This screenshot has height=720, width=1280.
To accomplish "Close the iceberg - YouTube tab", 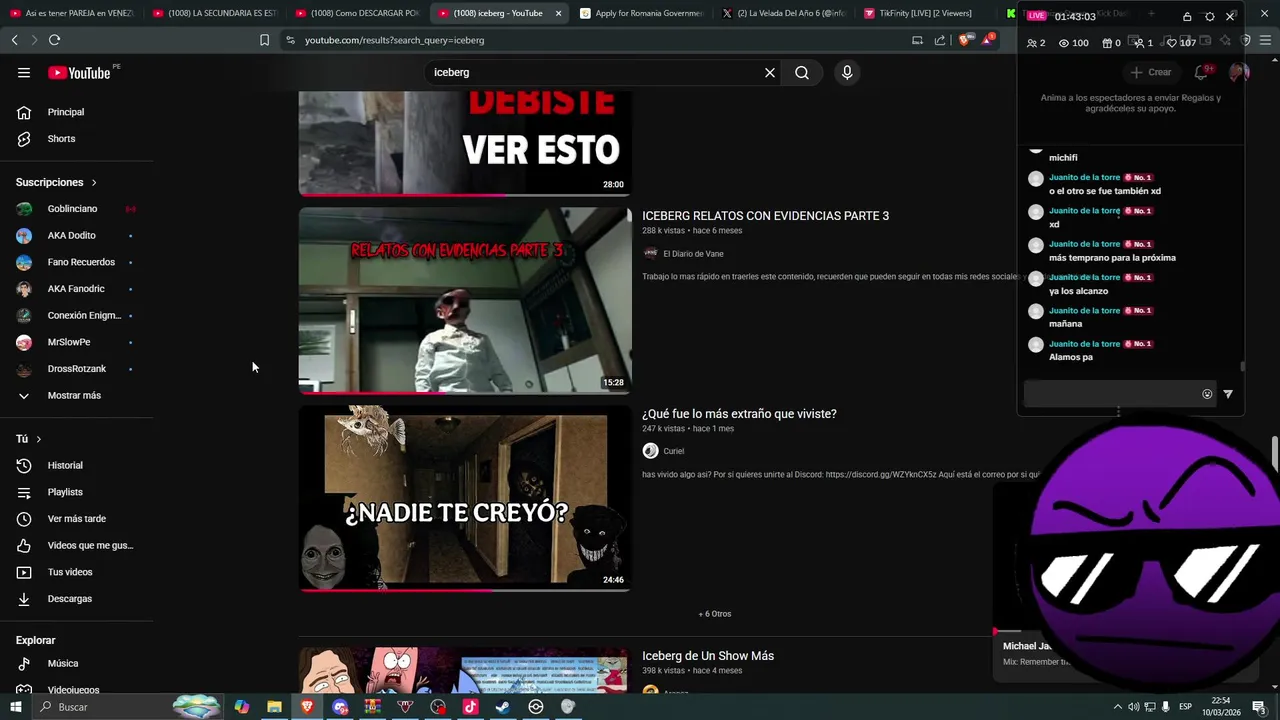I will (x=559, y=13).
